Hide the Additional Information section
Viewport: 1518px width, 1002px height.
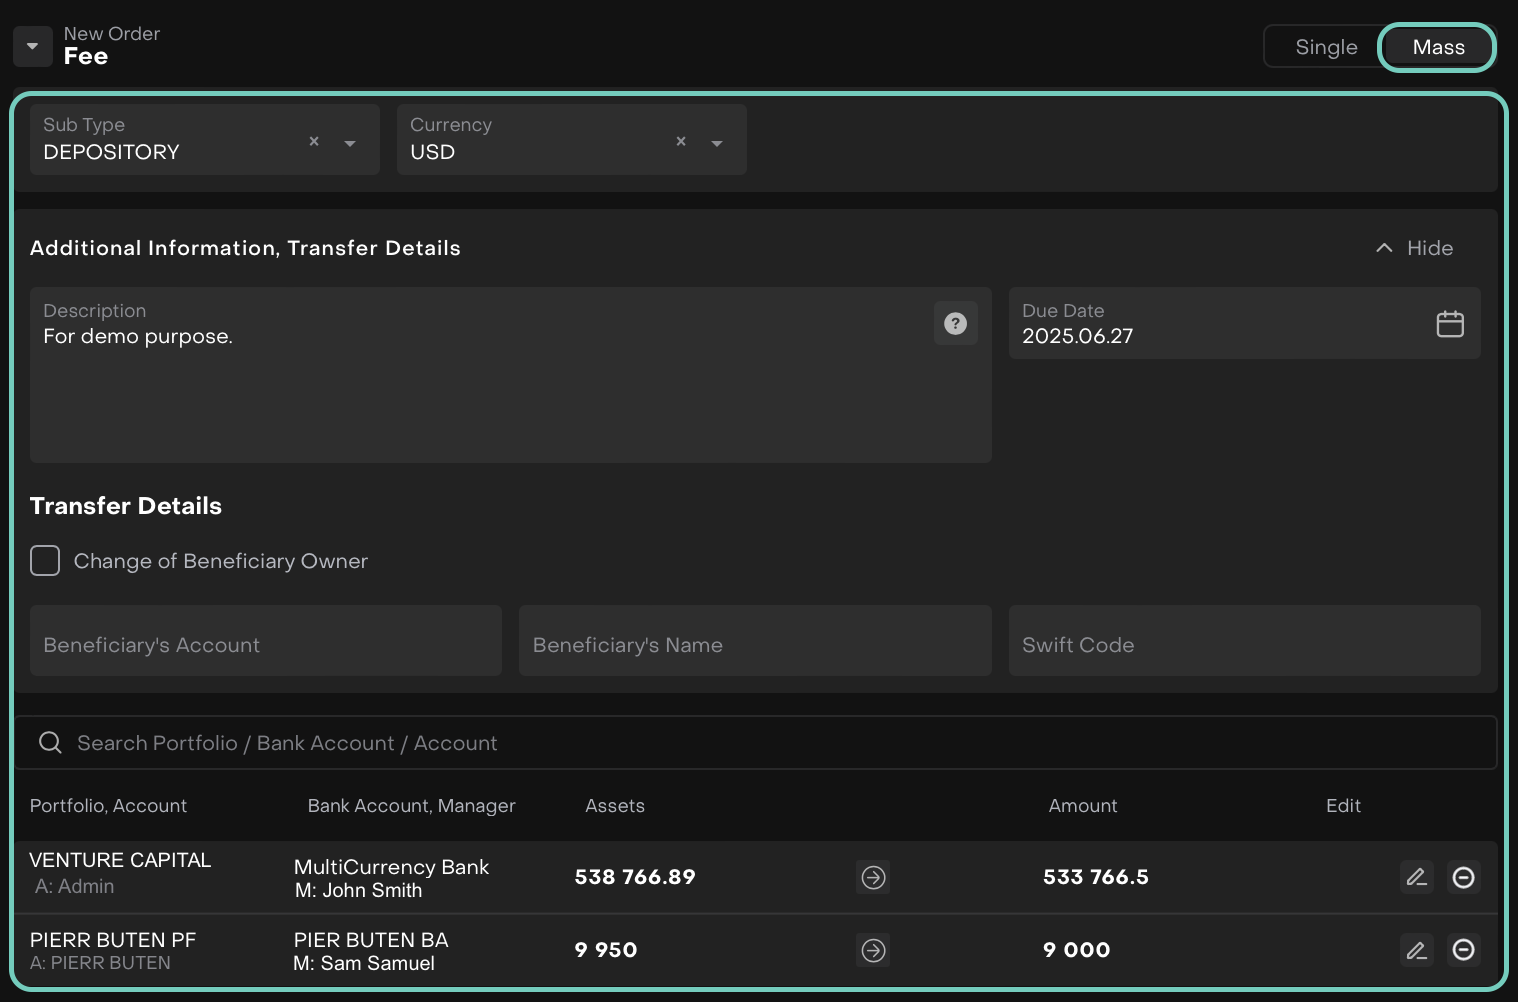[1414, 248]
